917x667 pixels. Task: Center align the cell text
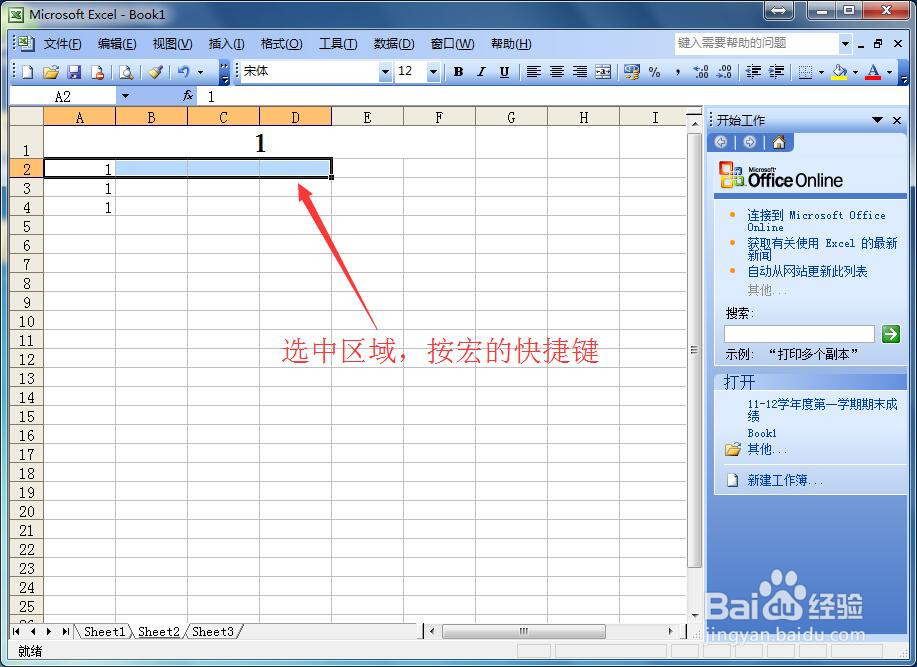click(557, 71)
